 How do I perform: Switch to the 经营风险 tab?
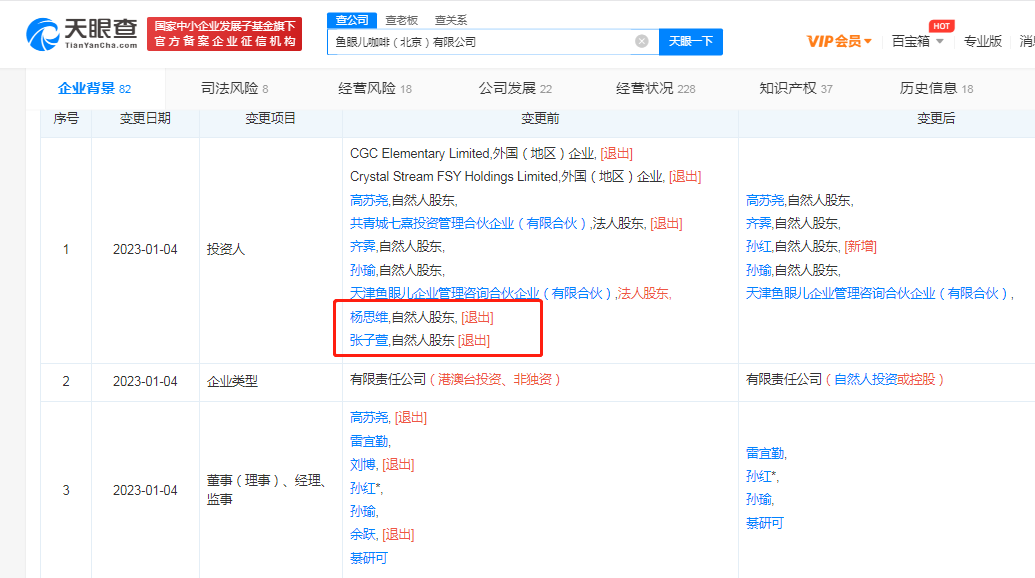(375, 88)
